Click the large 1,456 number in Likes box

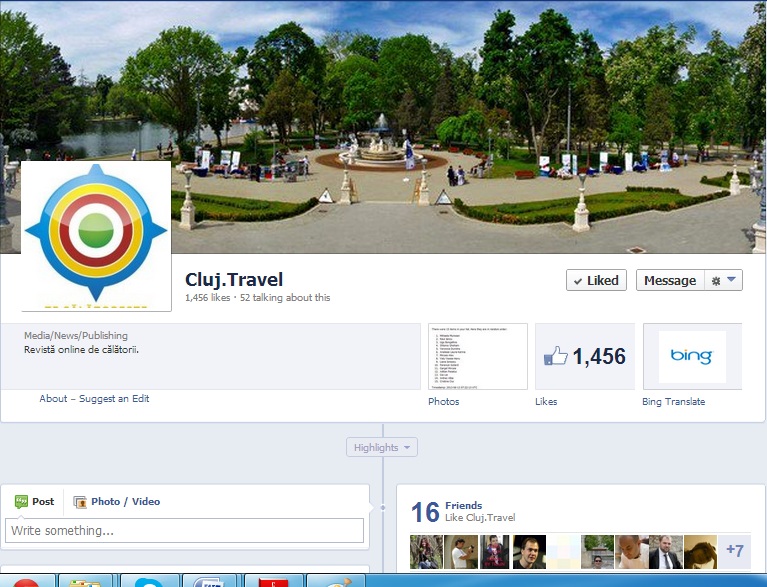coord(599,356)
